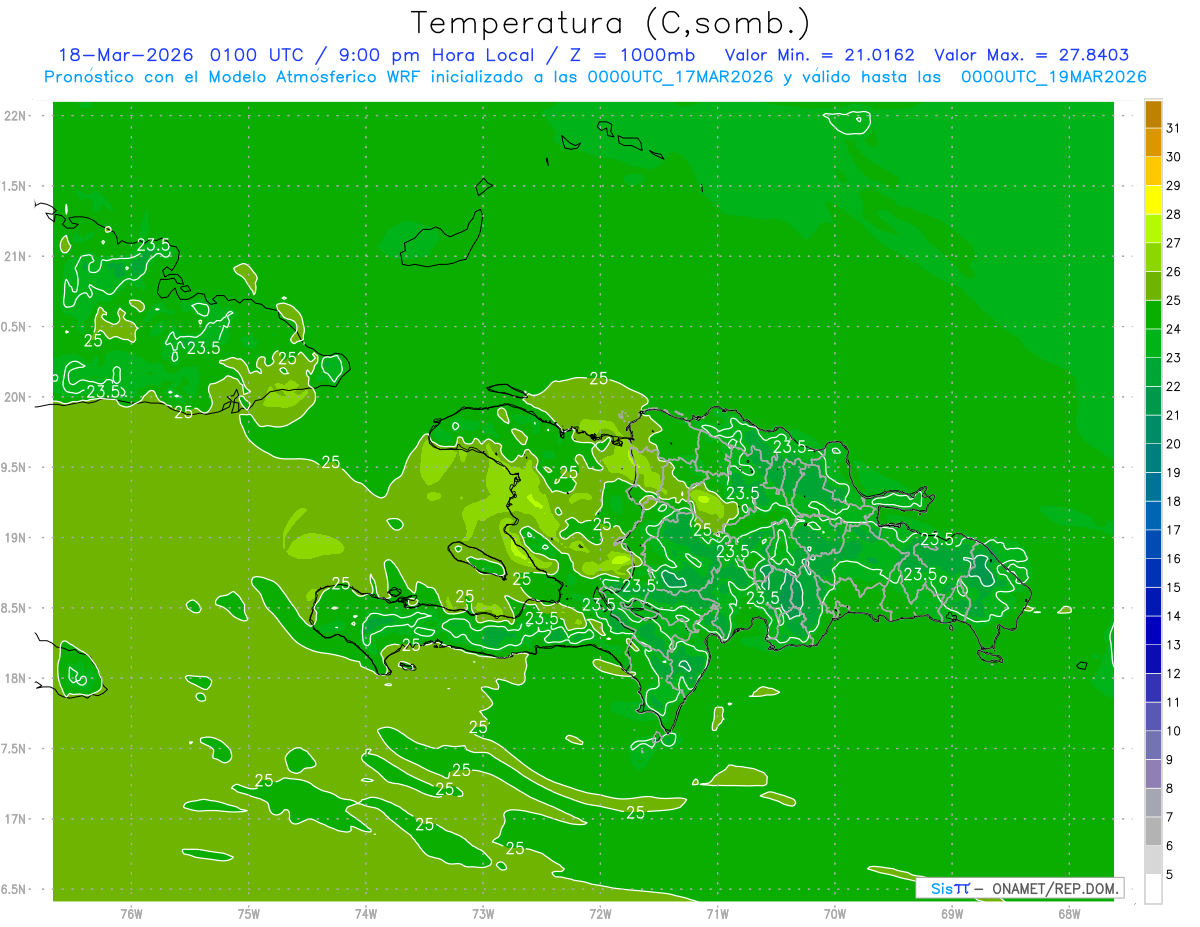Image resolution: width=1200 pixels, height=927 pixels.
Task: Click the 73W longitude axis label
Action: (x=483, y=914)
